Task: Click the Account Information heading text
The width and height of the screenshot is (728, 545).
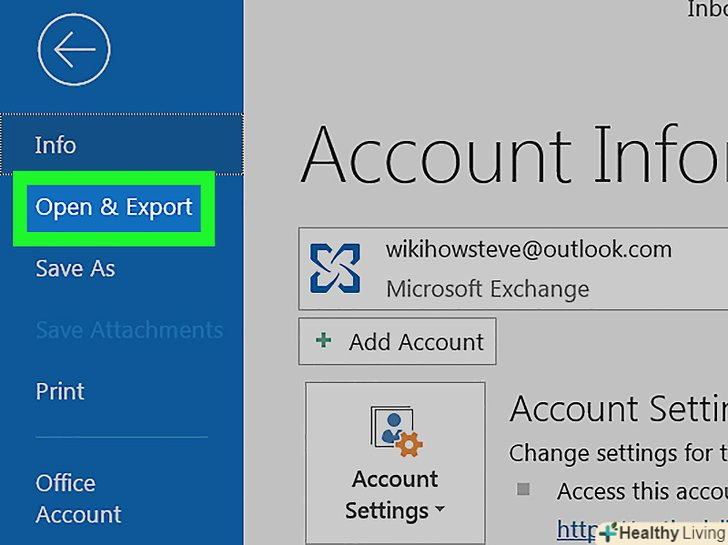Action: [514, 155]
